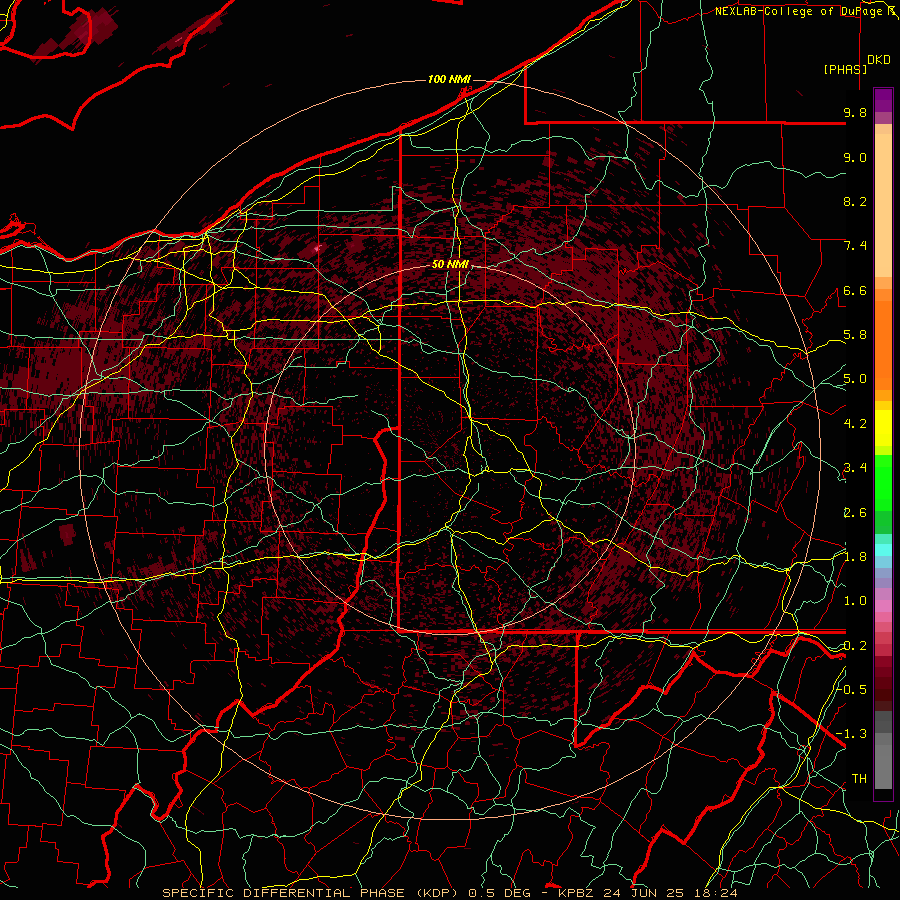Image resolution: width=900 pixels, height=900 pixels.
Task: Pick the orange segment of the color bar
Action: 883,344
